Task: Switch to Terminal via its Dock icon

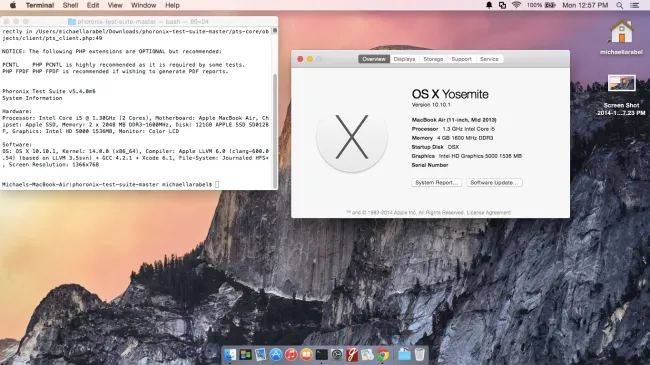Action: click(x=322, y=355)
